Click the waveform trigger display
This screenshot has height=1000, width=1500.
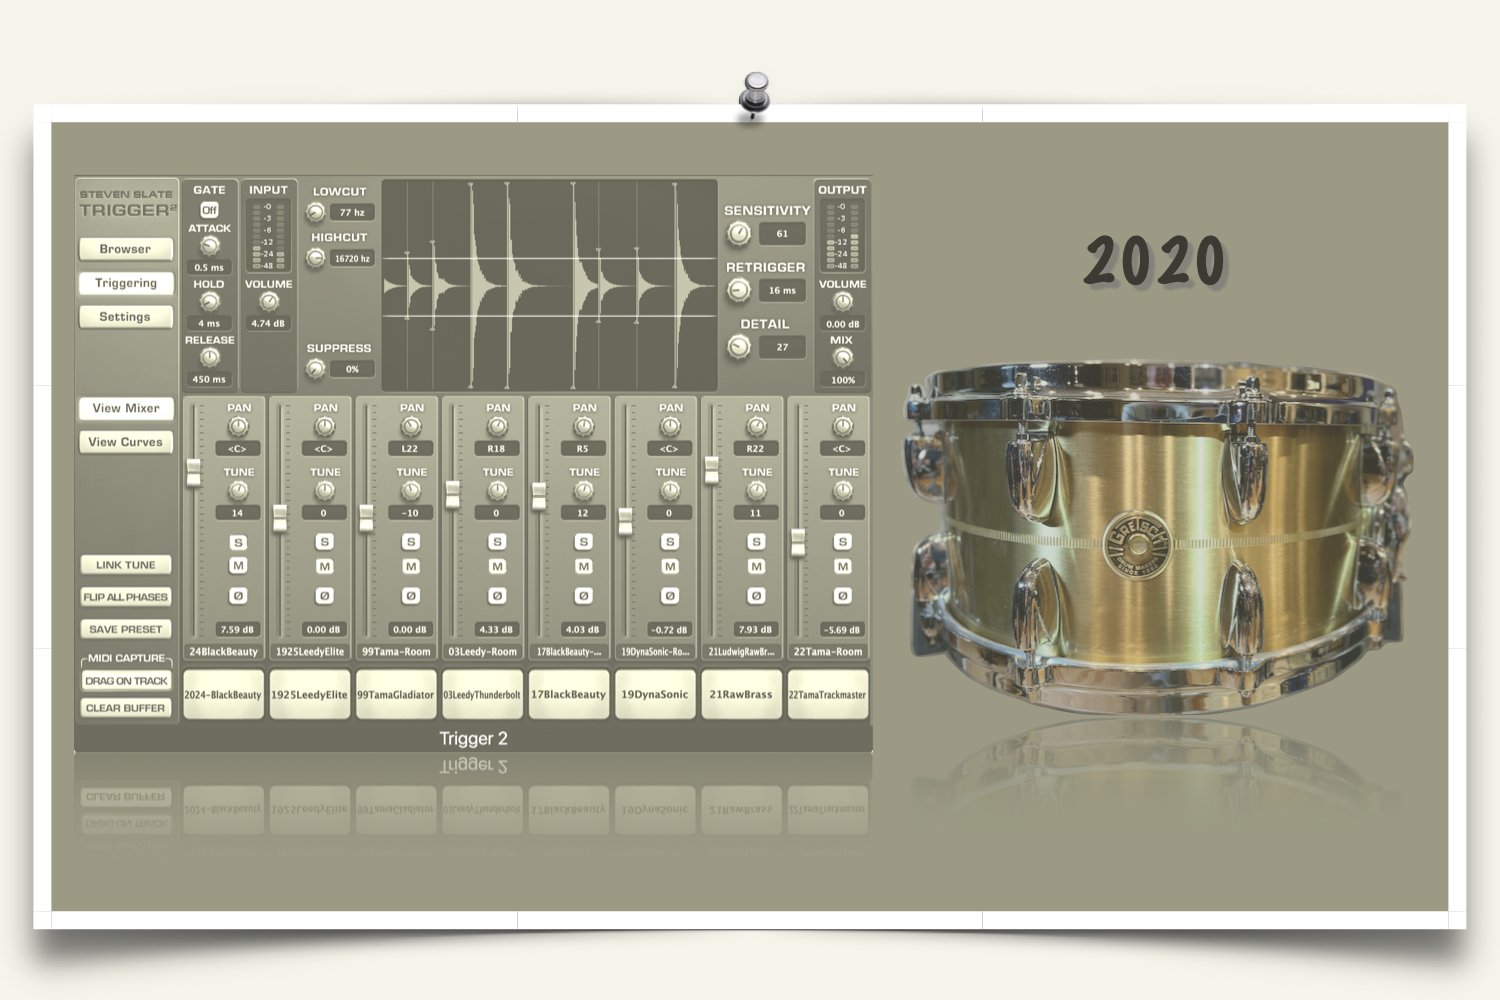click(549, 286)
